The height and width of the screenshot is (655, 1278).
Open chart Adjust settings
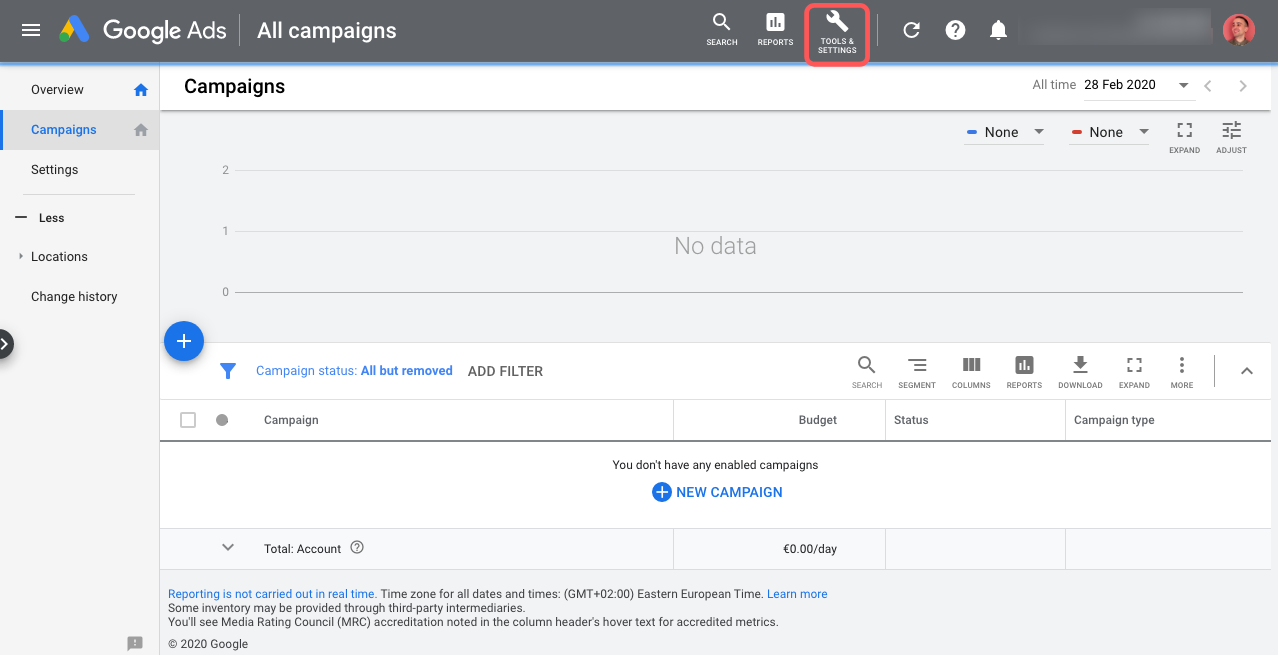pyautogui.click(x=1231, y=137)
